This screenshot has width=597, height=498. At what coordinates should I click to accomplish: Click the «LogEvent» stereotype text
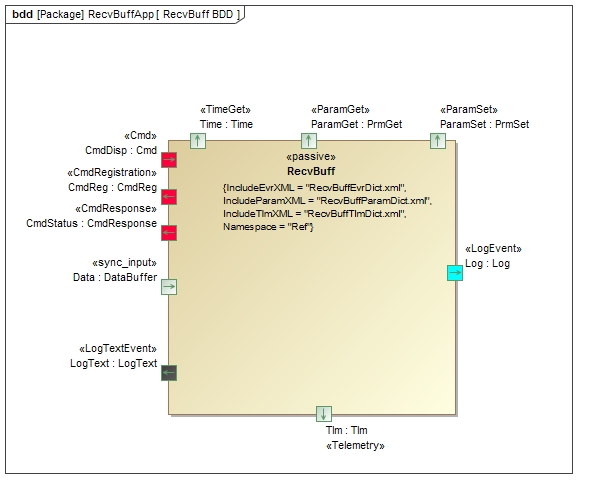point(493,249)
